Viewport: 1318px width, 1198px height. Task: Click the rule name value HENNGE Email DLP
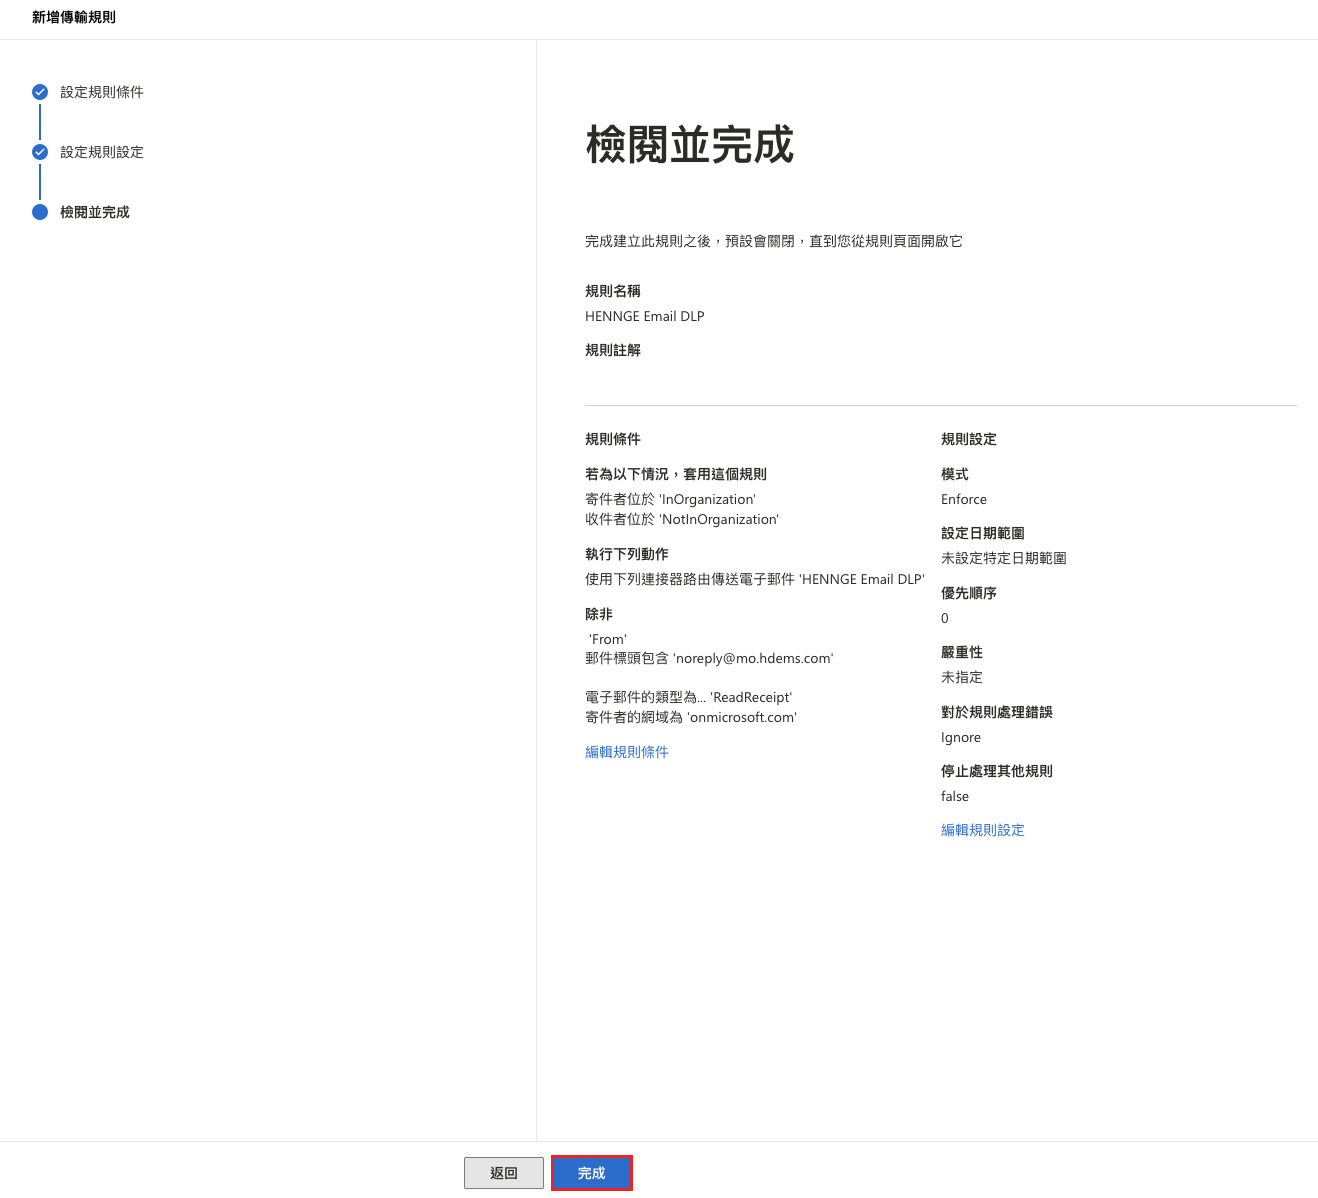645,316
